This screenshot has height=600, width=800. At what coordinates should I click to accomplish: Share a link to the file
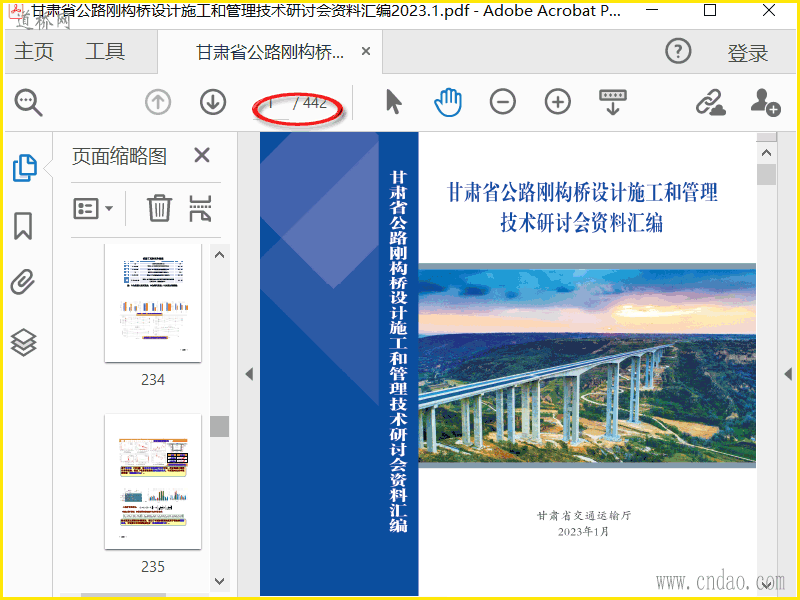pos(711,102)
